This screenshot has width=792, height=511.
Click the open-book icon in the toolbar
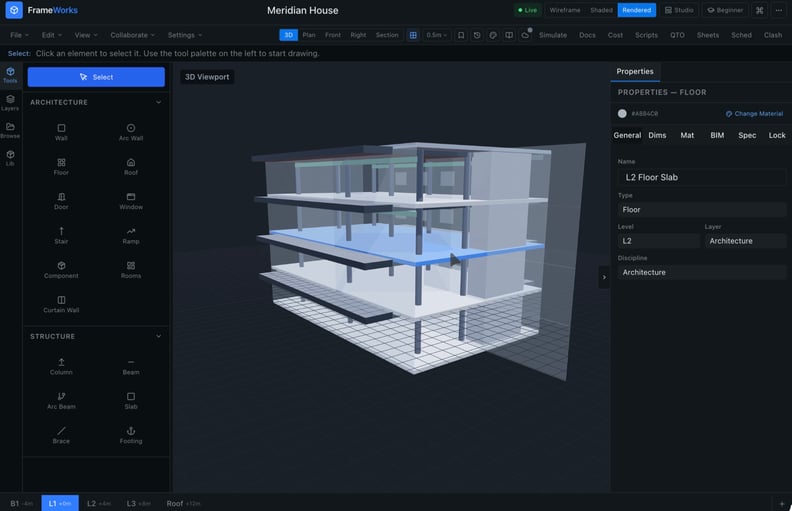pos(509,35)
